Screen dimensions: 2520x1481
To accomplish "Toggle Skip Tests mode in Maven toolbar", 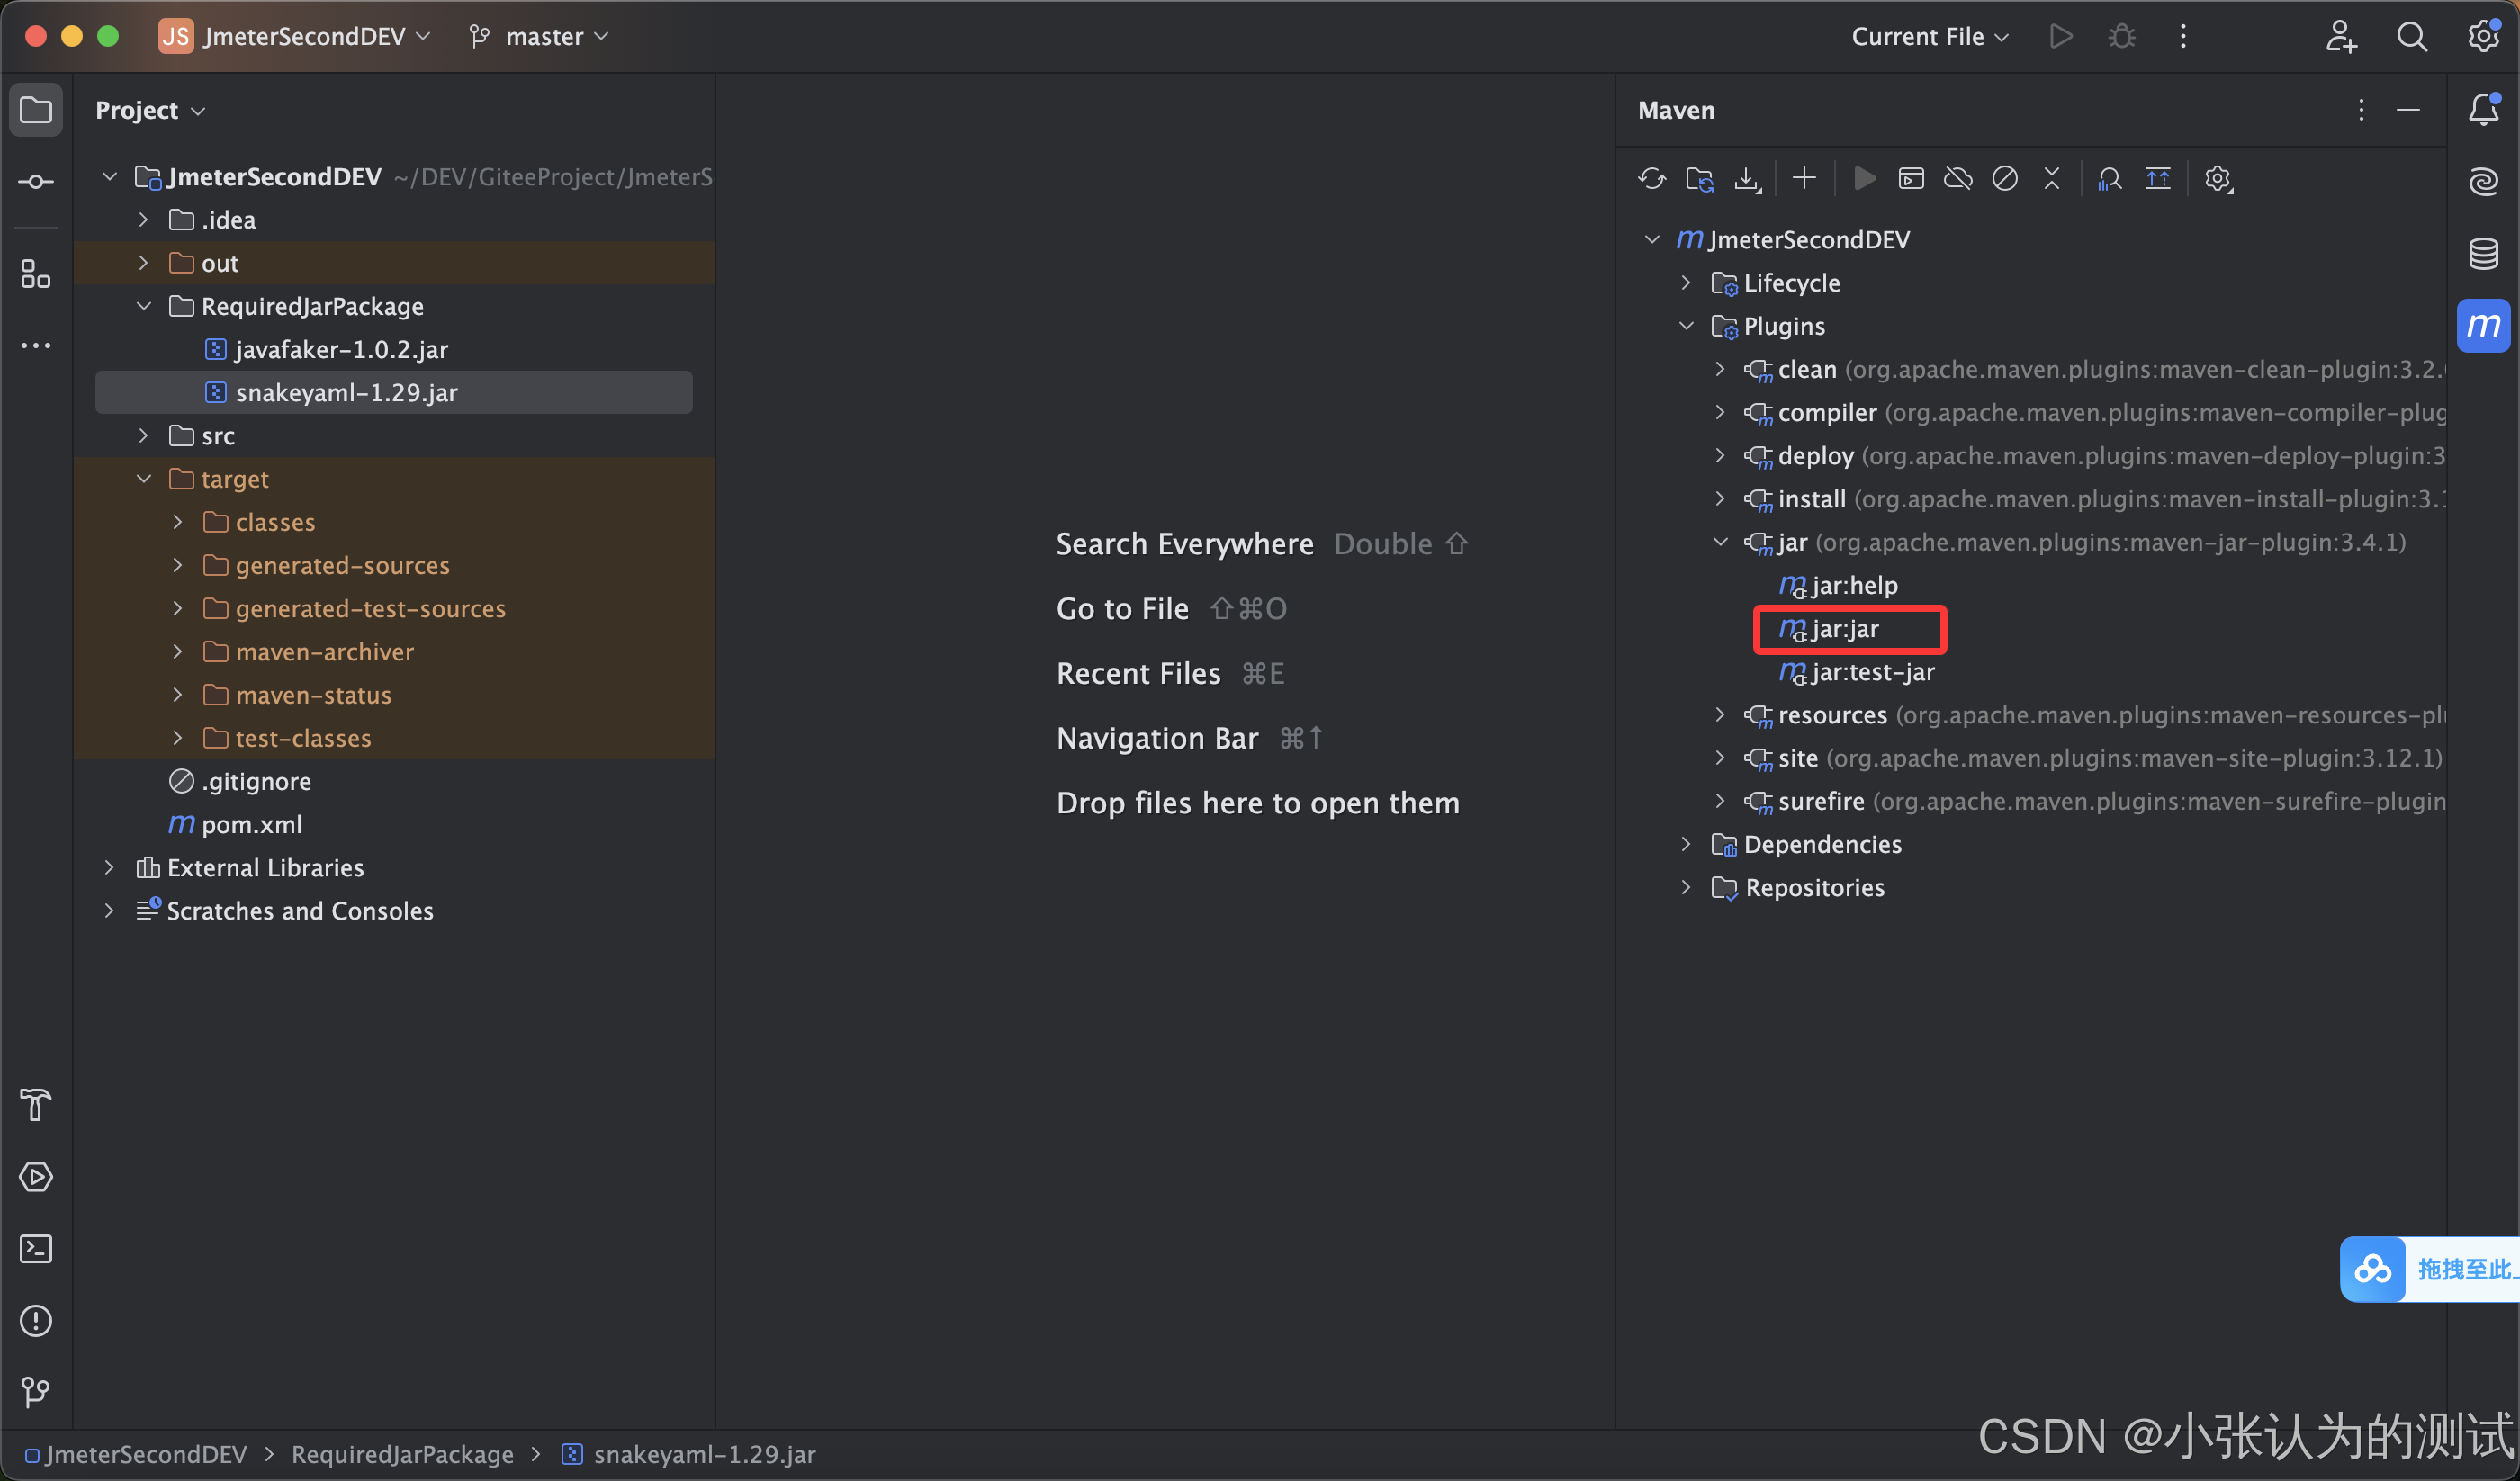I will [x=2004, y=179].
